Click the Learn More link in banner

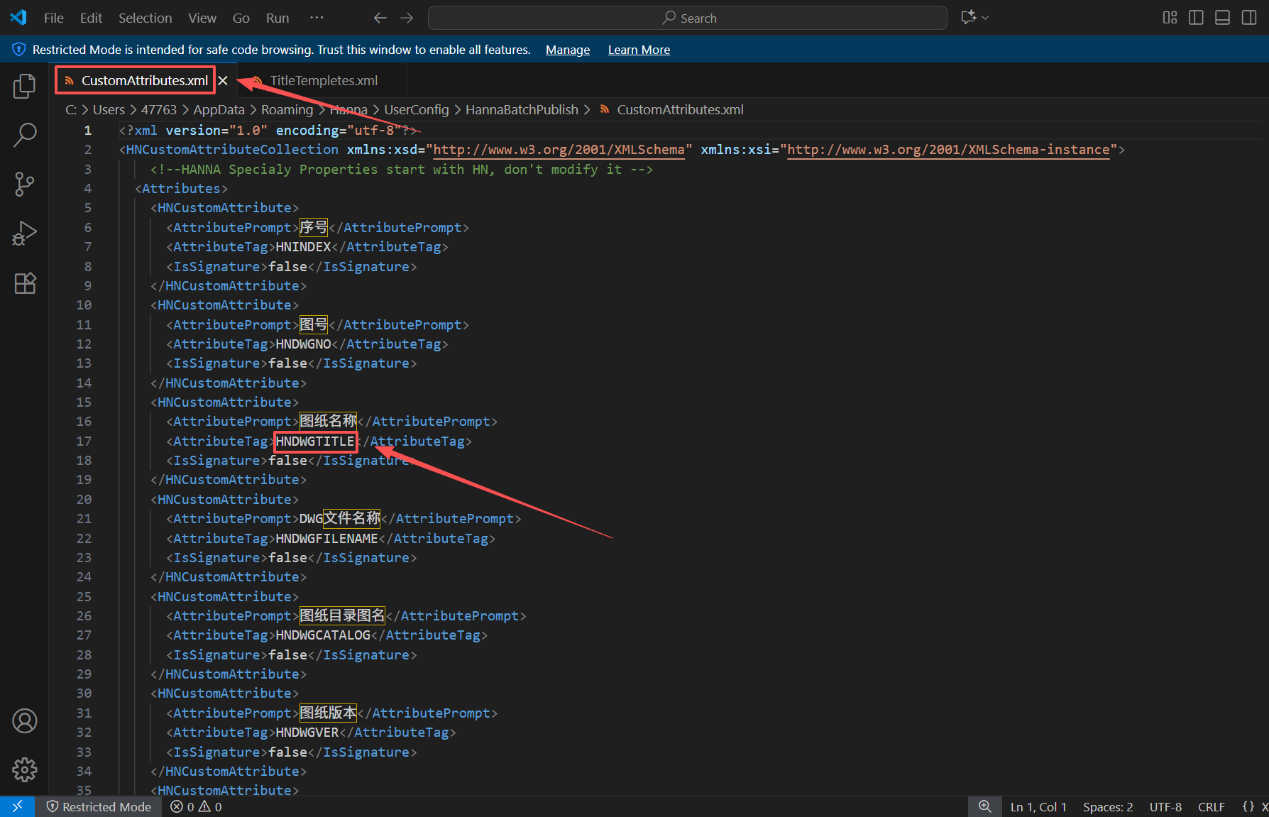[x=639, y=50]
